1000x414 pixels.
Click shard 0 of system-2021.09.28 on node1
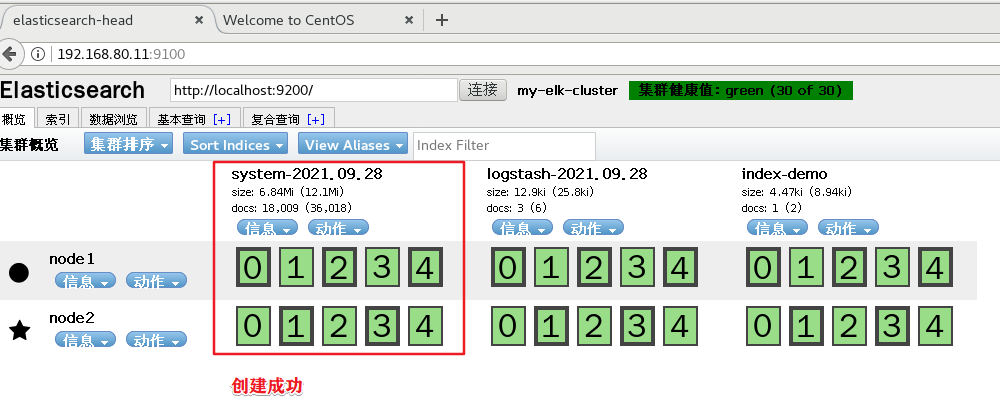tap(253, 267)
